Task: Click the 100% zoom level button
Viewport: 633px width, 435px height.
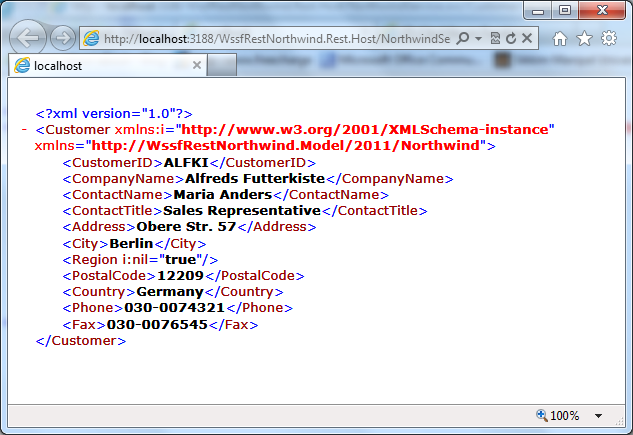Action: click(x=565, y=416)
